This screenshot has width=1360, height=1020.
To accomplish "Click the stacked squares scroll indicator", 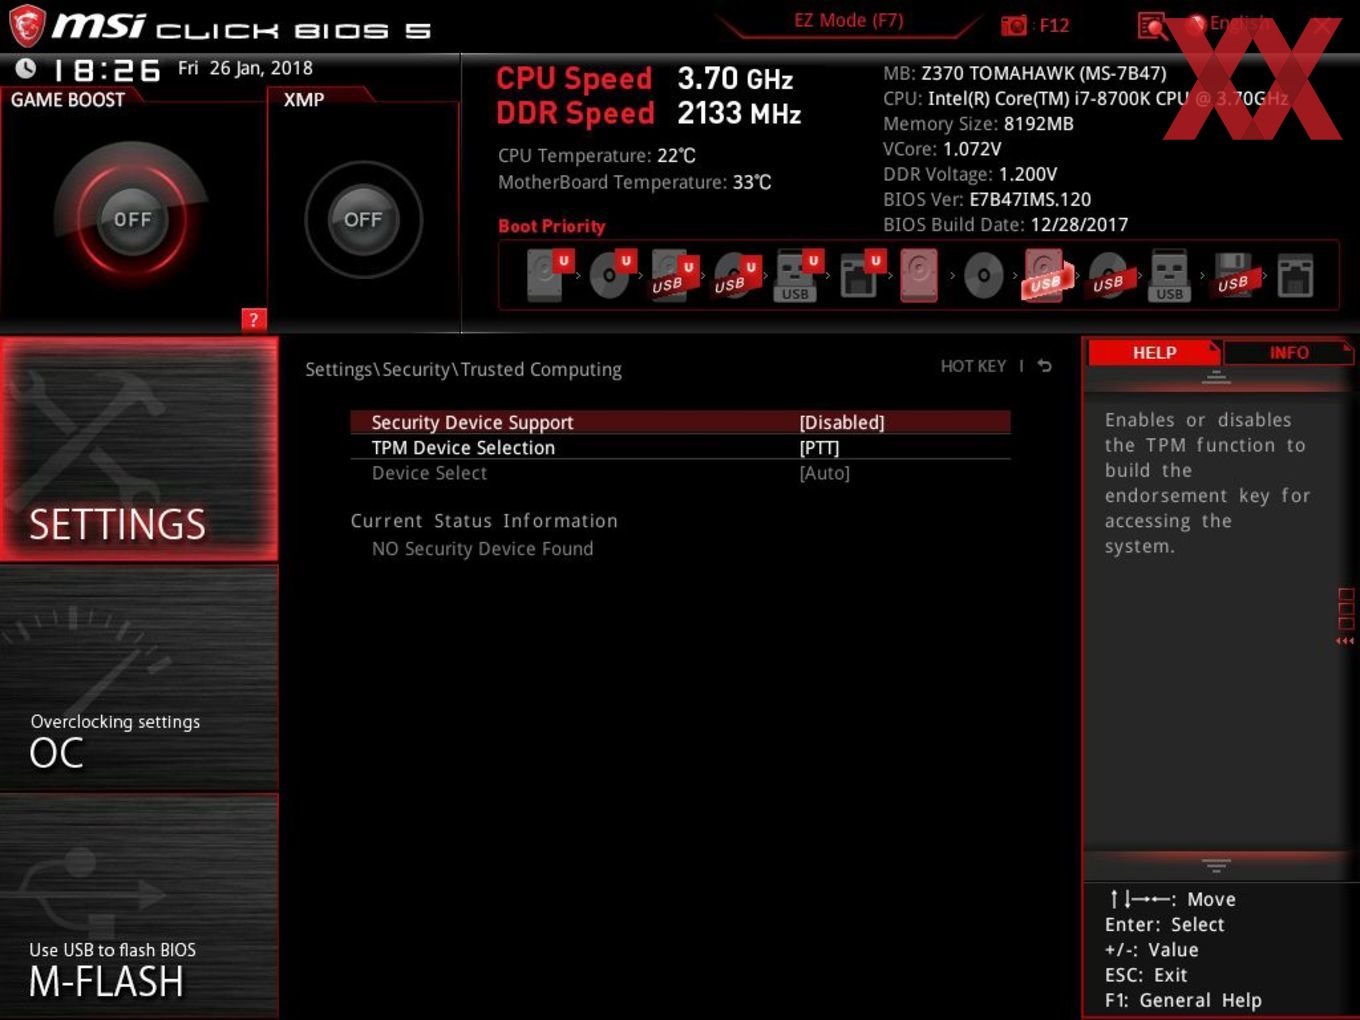I will click(1346, 609).
